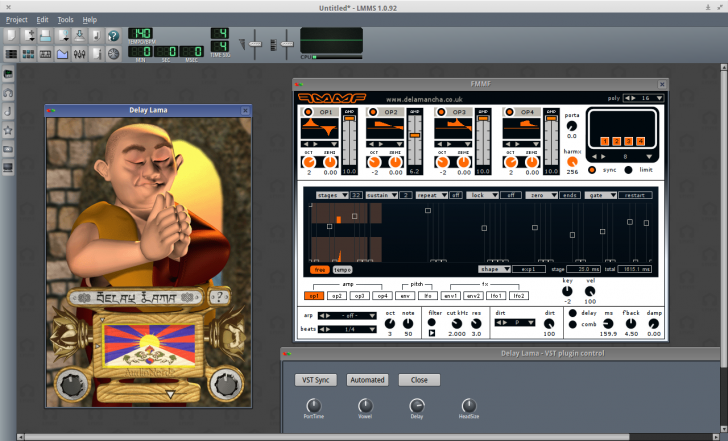Image resolution: width=728 pixels, height=441 pixels.
Task: Click the left round knob on Delay Lama
Action: coord(72,384)
